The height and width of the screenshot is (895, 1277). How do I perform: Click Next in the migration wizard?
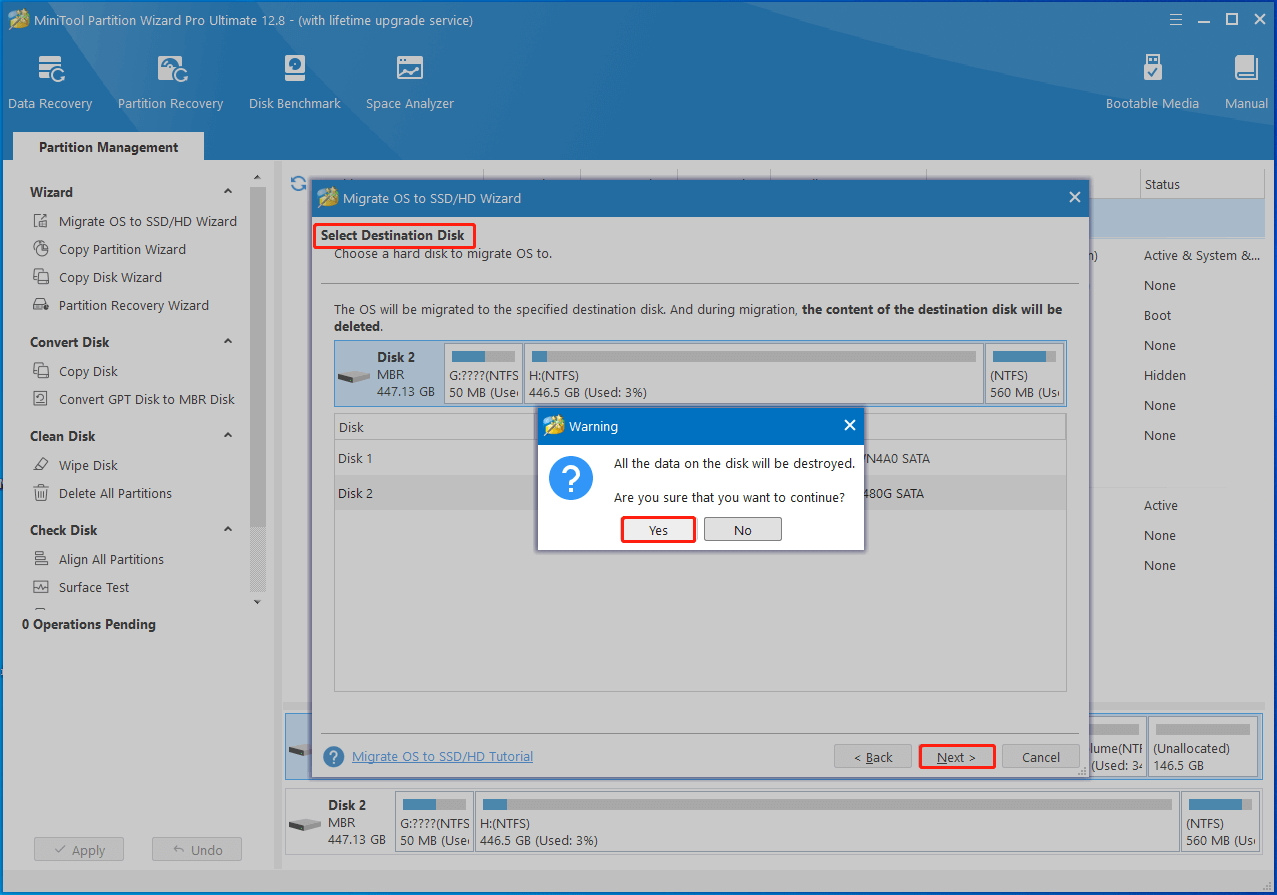pyautogui.click(x=955, y=756)
